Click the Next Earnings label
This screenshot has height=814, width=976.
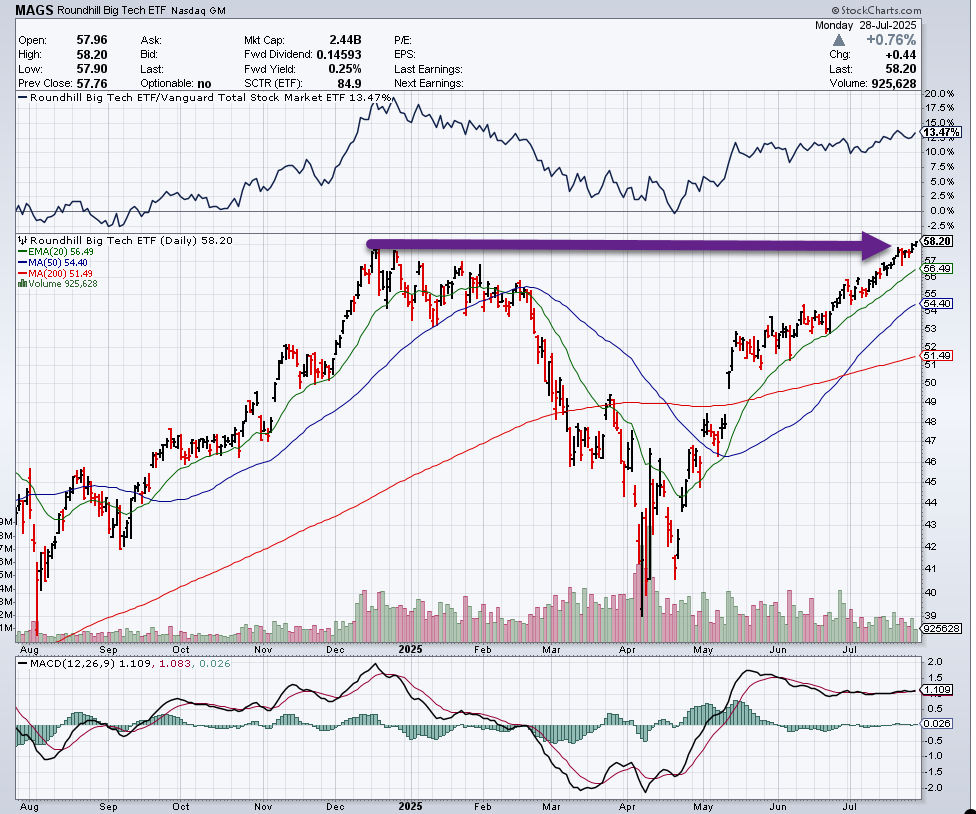tap(429, 83)
